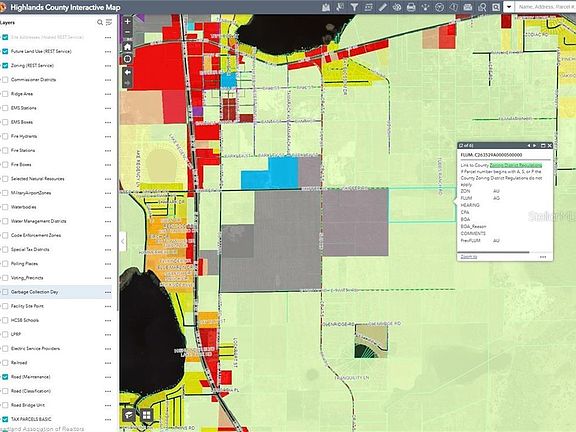Image resolution: width=576 pixels, height=432 pixels.
Task: Open options for TAX PARCELS BASIC layer
Action: click(x=108, y=420)
